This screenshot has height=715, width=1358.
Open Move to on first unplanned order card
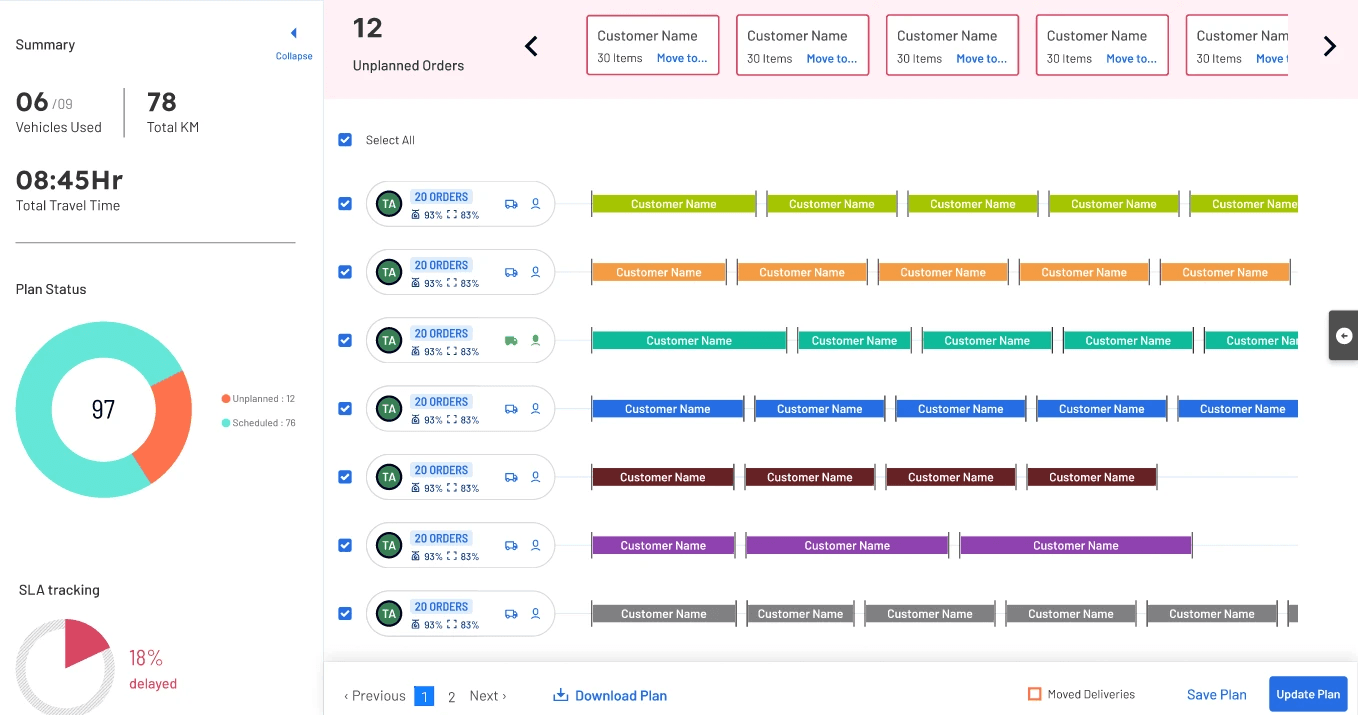tap(682, 58)
